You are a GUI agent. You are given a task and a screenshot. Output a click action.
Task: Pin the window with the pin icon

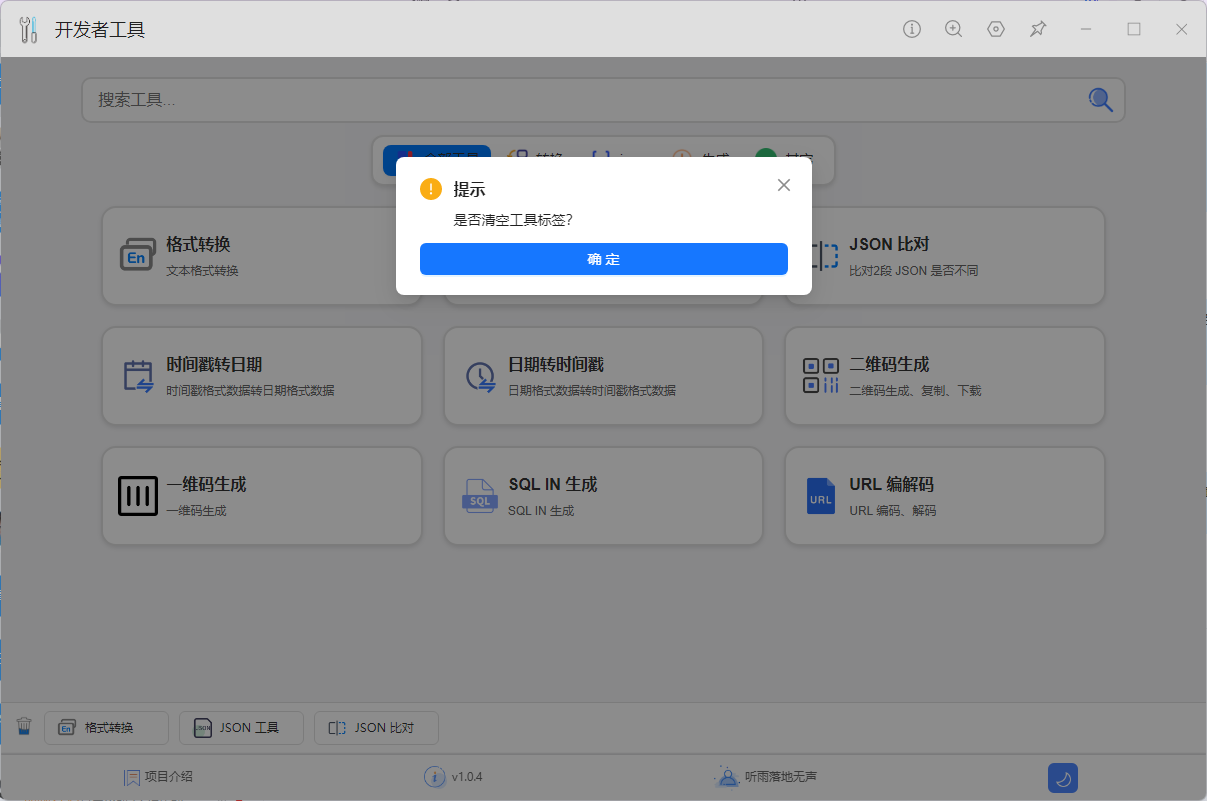[x=1038, y=29]
